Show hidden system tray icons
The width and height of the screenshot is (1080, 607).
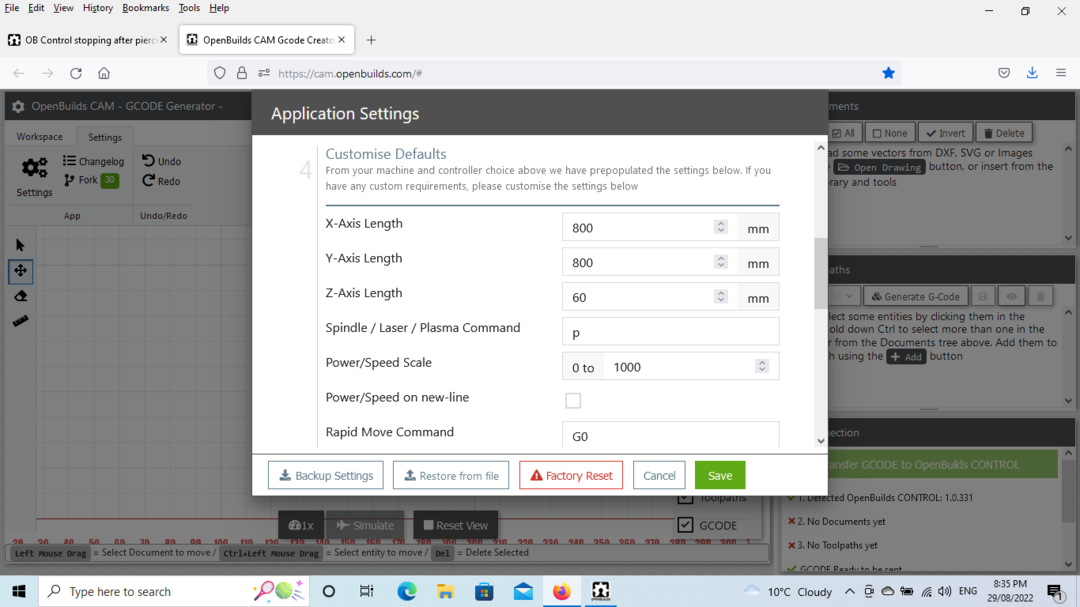(849, 591)
